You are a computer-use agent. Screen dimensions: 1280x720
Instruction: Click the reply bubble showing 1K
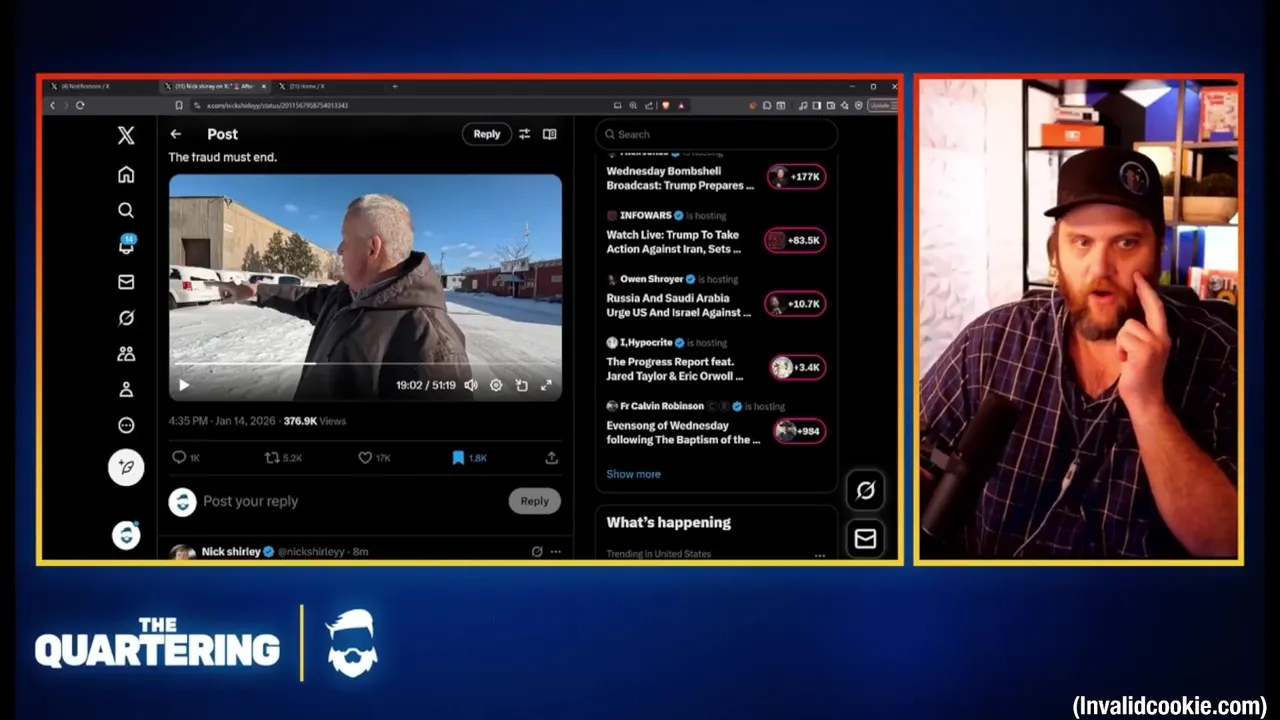[x=186, y=458]
